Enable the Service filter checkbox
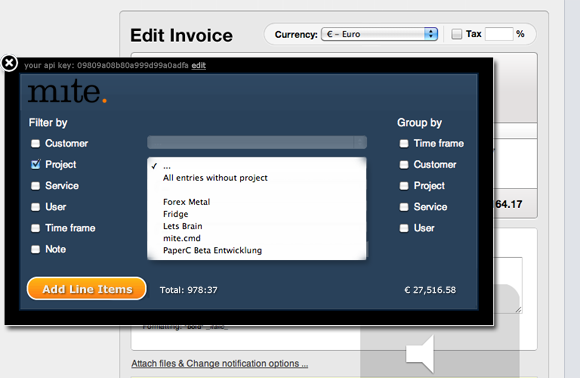Image resolution: width=580 pixels, height=378 pixels. pyautogui.click(x=36, y=186)
